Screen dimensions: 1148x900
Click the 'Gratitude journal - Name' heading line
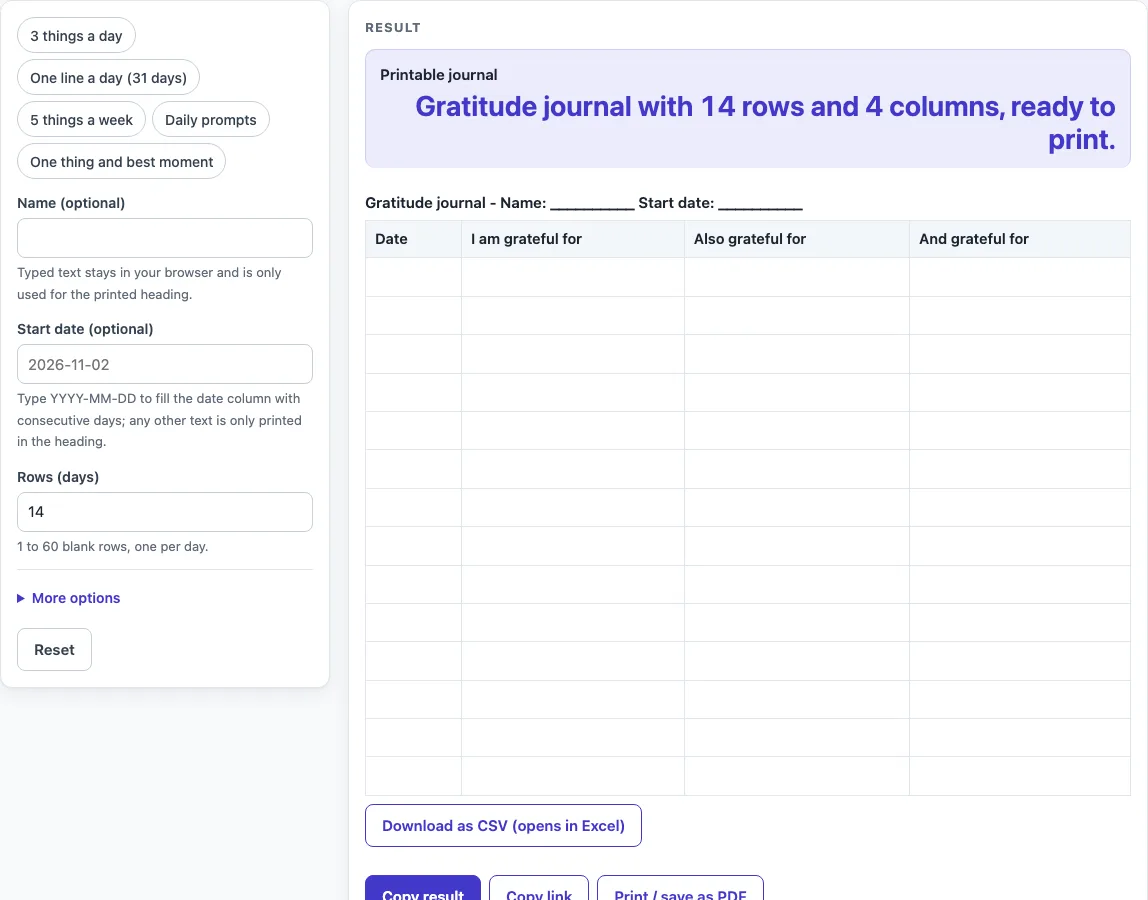click(584, 203)
